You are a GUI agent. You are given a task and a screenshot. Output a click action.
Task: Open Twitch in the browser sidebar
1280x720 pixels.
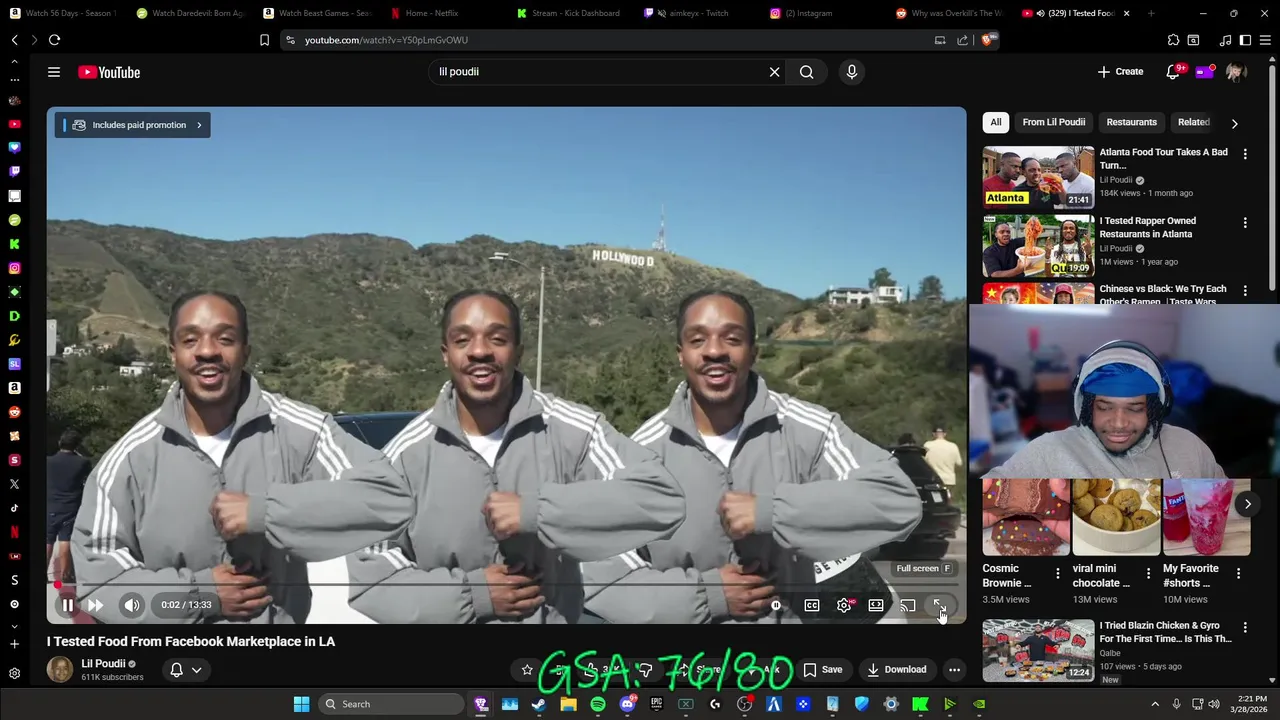14,172
